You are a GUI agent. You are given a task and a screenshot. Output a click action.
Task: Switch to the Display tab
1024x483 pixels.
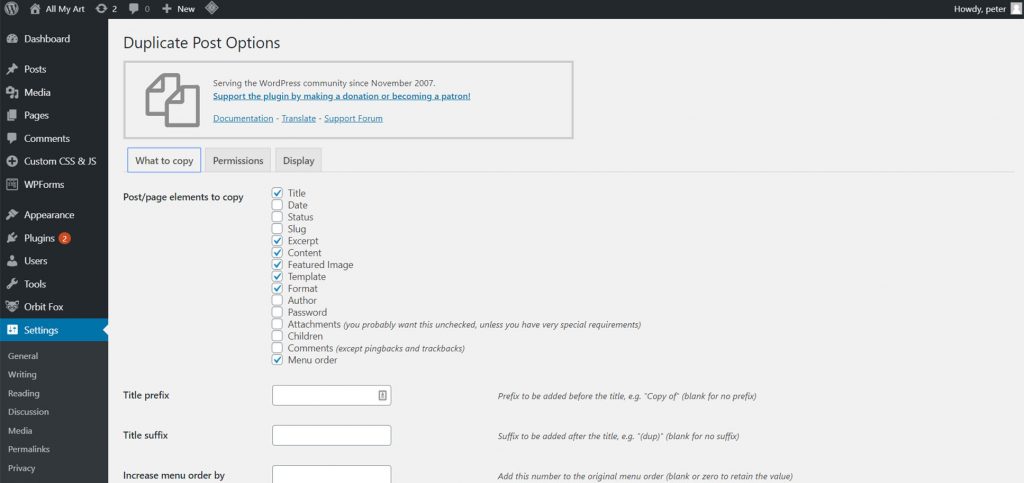298,161
